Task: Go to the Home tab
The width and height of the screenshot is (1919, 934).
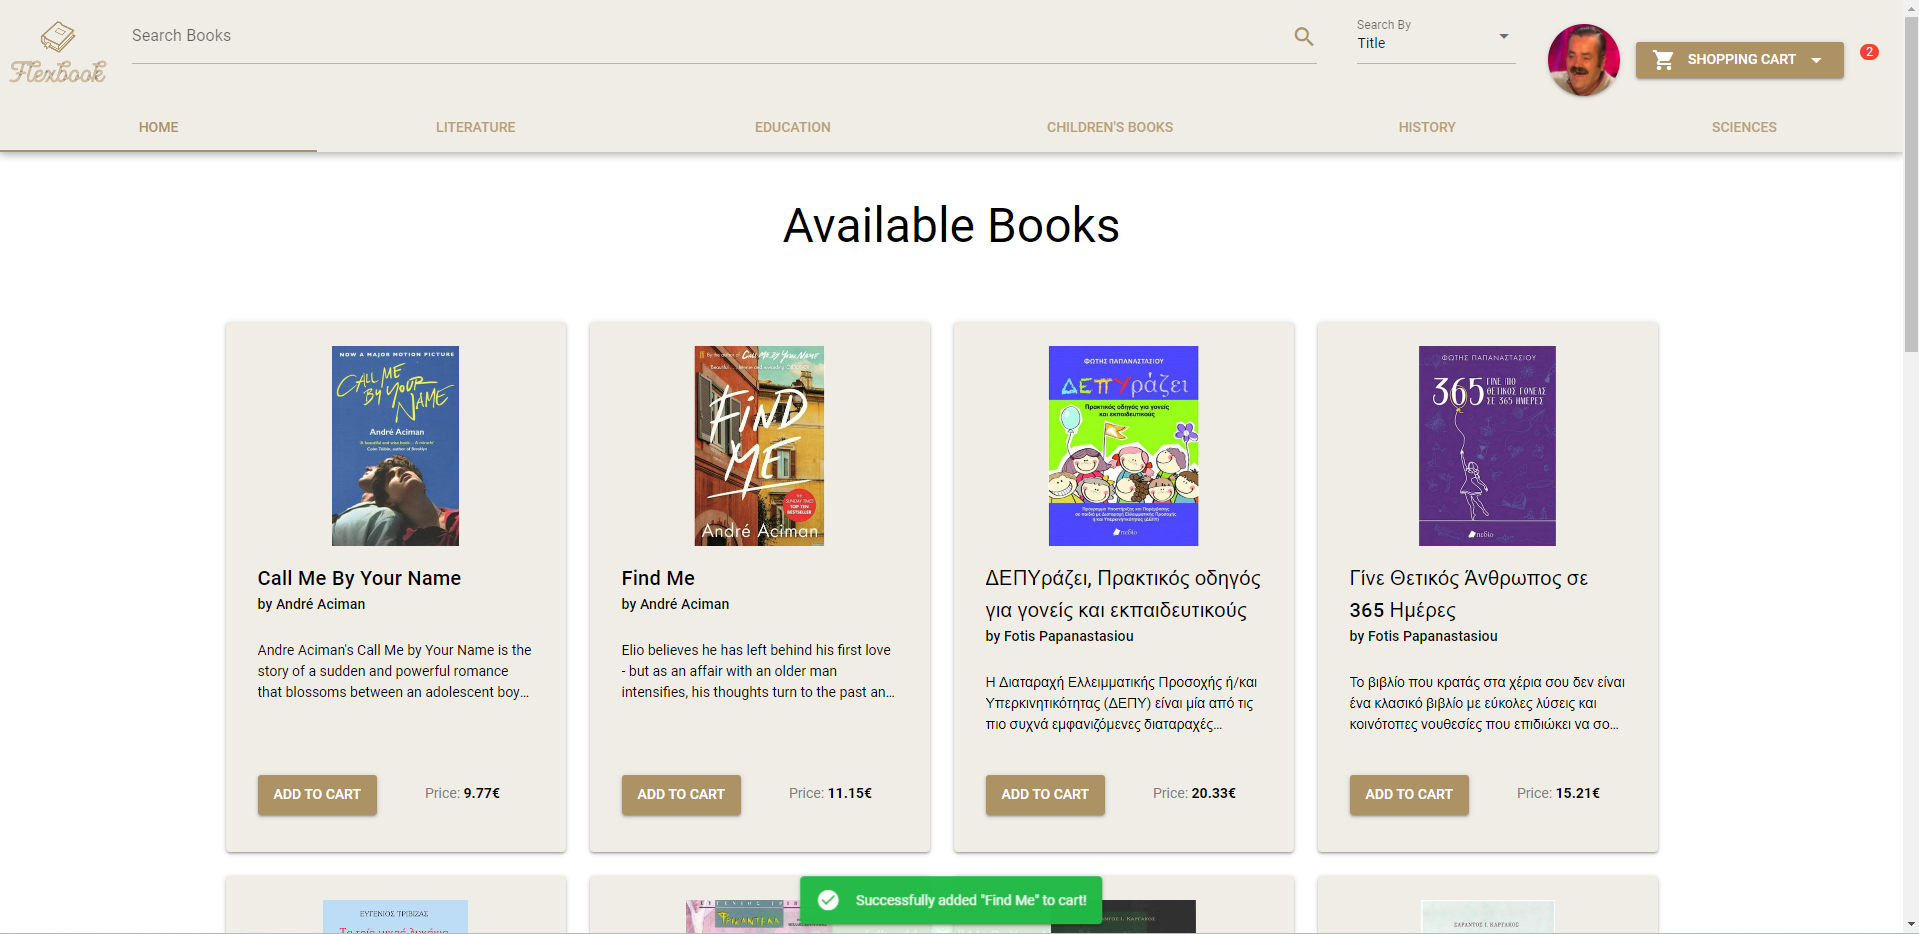Action: 158,127
